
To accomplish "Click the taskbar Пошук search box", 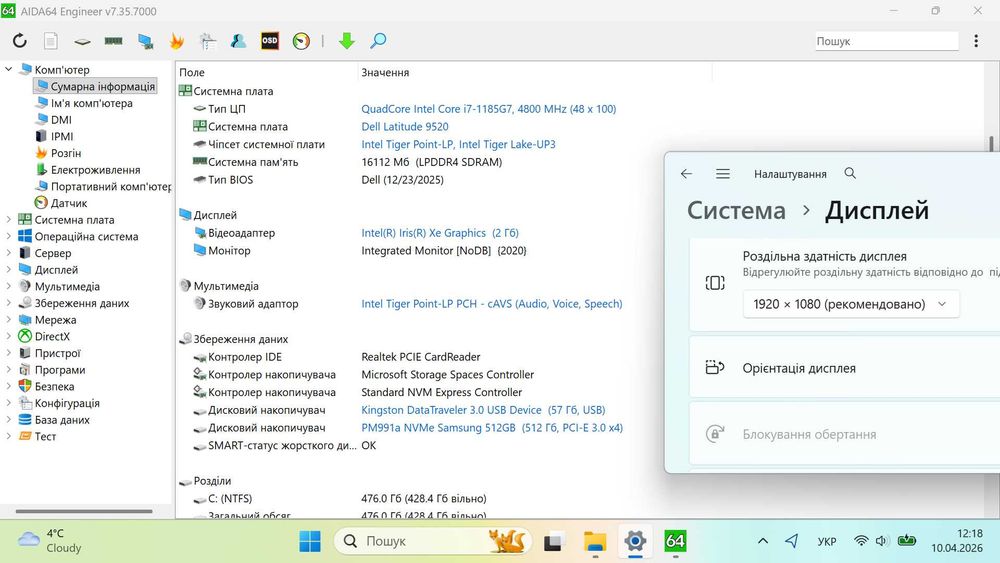I will (x=434, y=541).
